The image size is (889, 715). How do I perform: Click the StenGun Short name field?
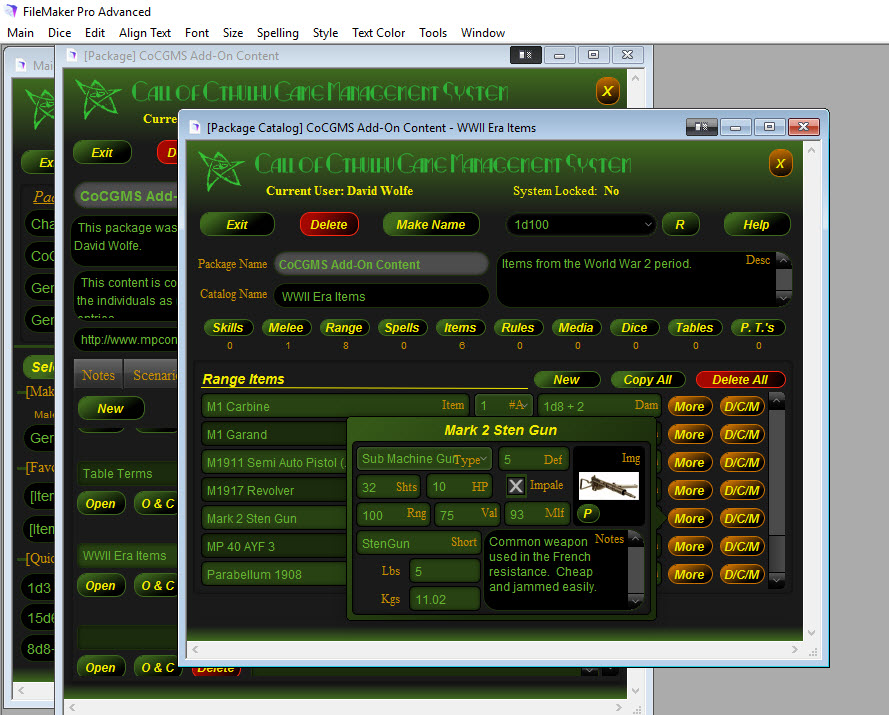point(418,543)
